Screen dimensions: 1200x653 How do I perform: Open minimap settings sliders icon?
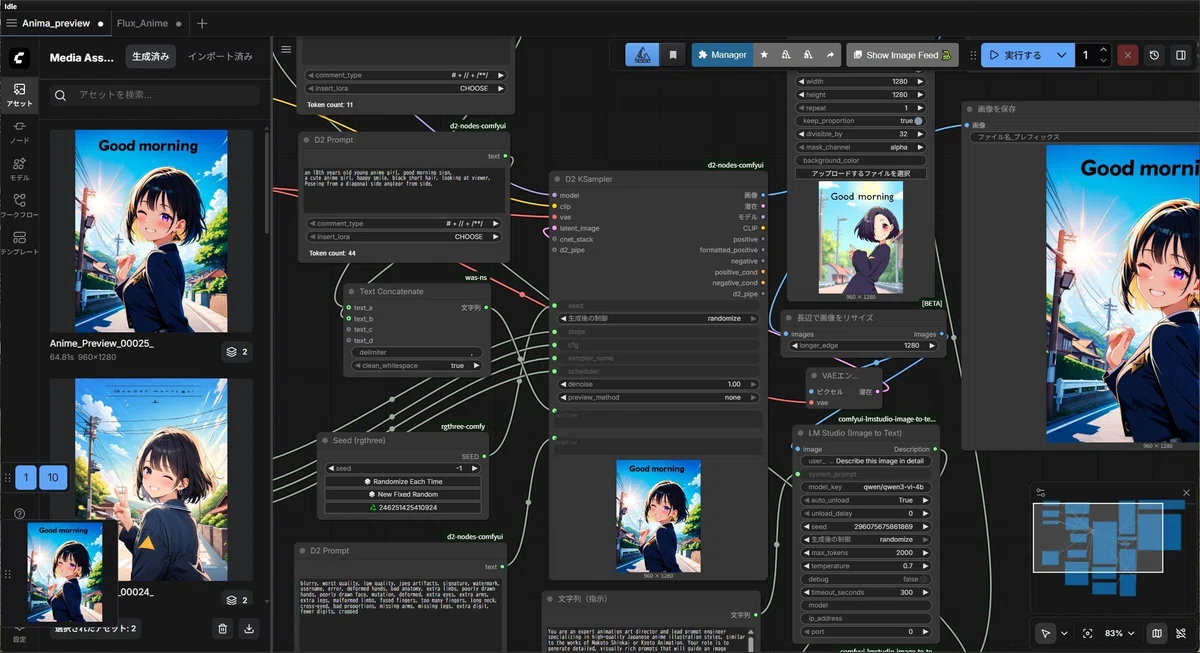point(1041,492)
